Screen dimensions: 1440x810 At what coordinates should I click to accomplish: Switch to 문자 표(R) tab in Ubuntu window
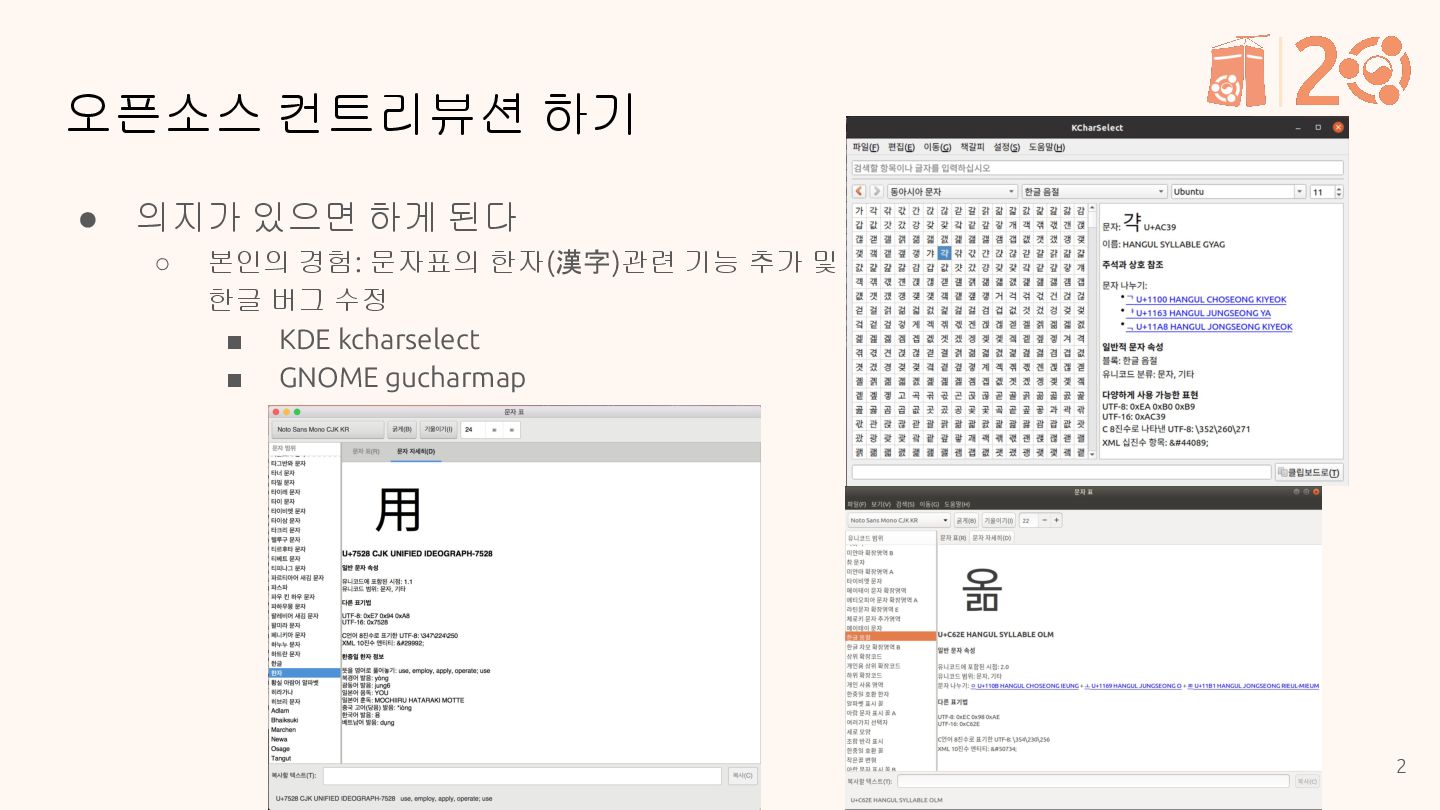click(953, 537)
